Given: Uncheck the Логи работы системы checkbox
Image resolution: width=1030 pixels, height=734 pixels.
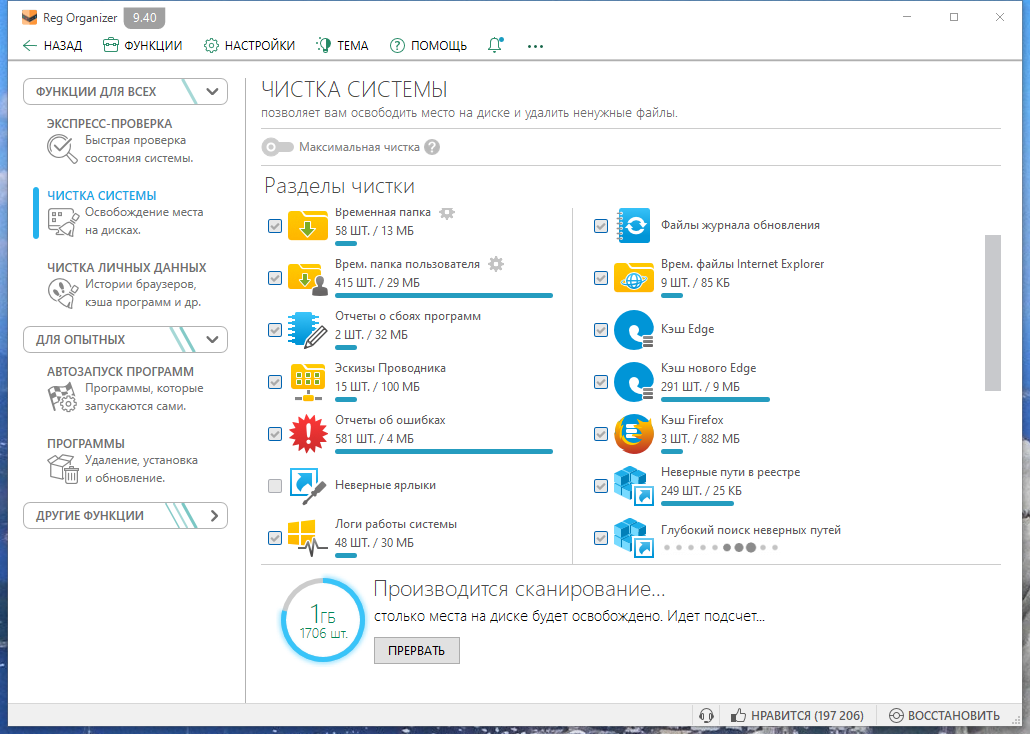Looking at the screenshot, I should [x=275, y=538].
